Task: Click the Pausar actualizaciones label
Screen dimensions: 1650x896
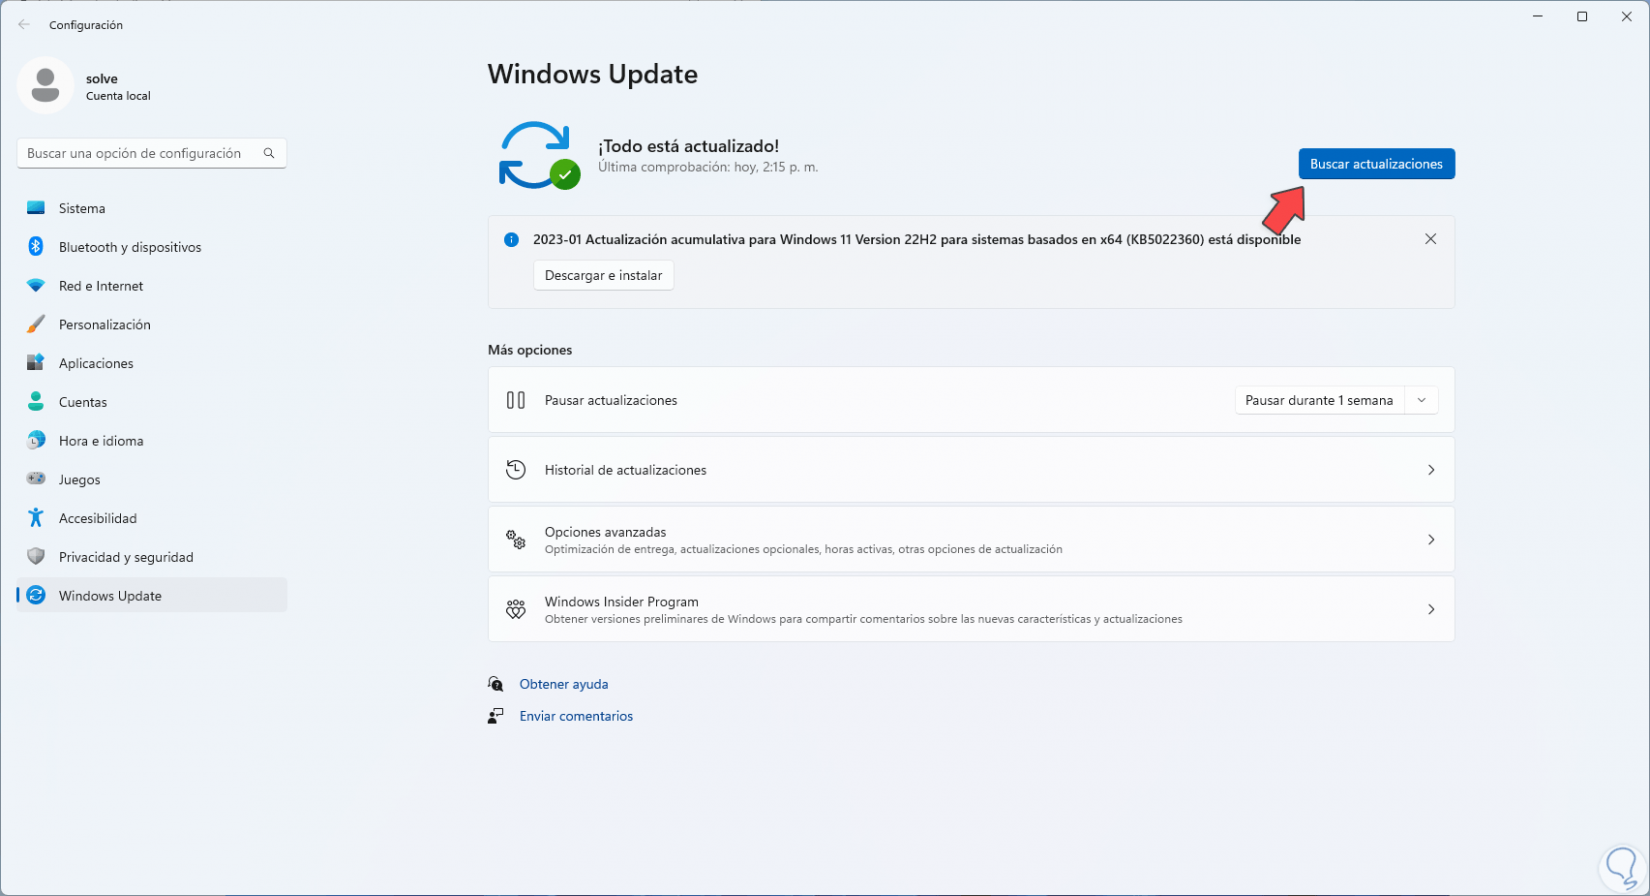Action: 611,400
